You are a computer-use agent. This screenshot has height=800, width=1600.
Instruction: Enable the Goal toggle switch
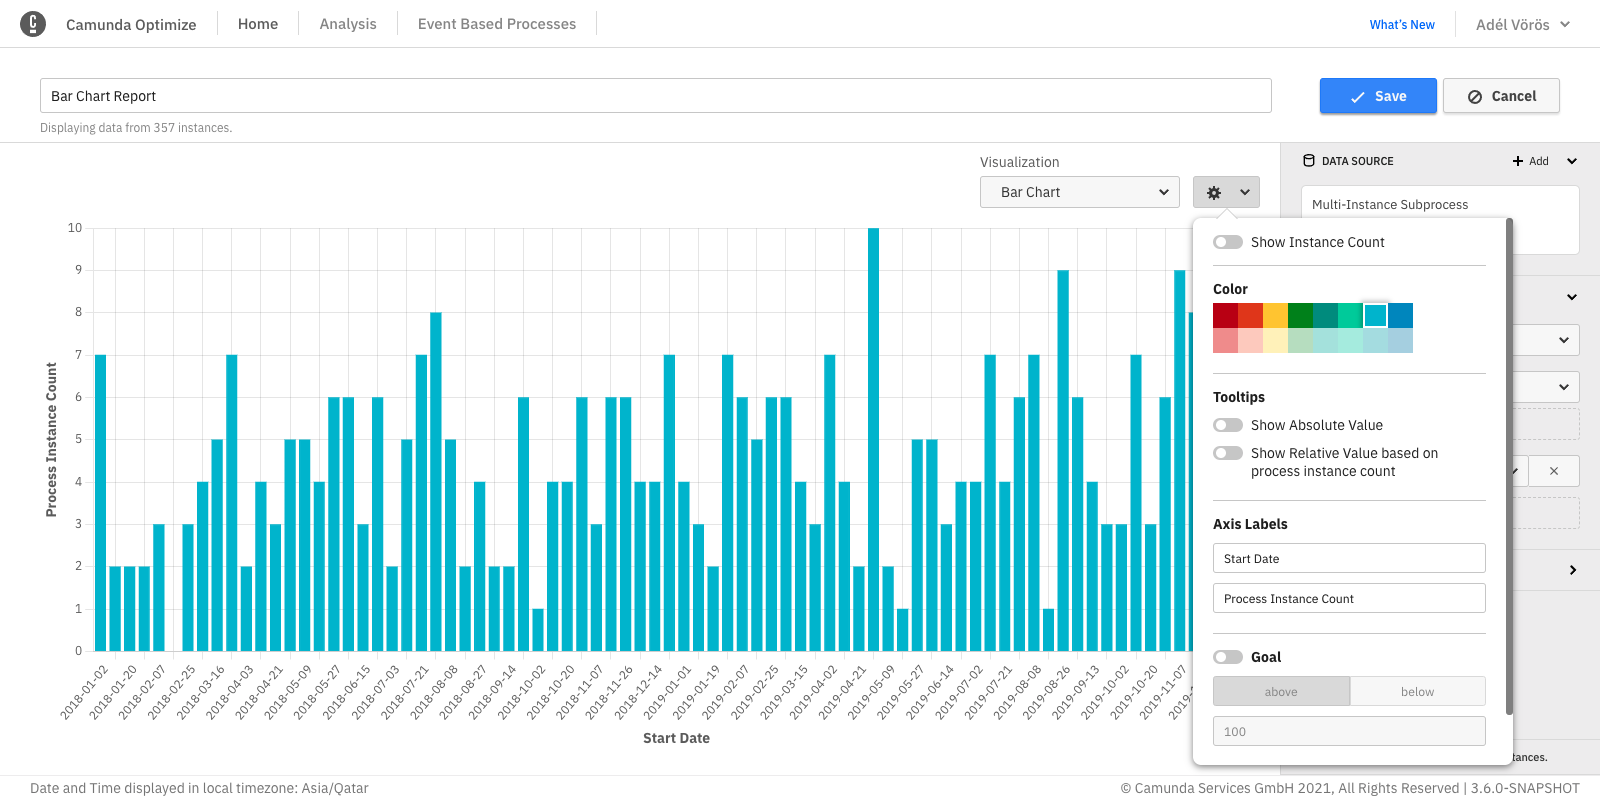1228,657
